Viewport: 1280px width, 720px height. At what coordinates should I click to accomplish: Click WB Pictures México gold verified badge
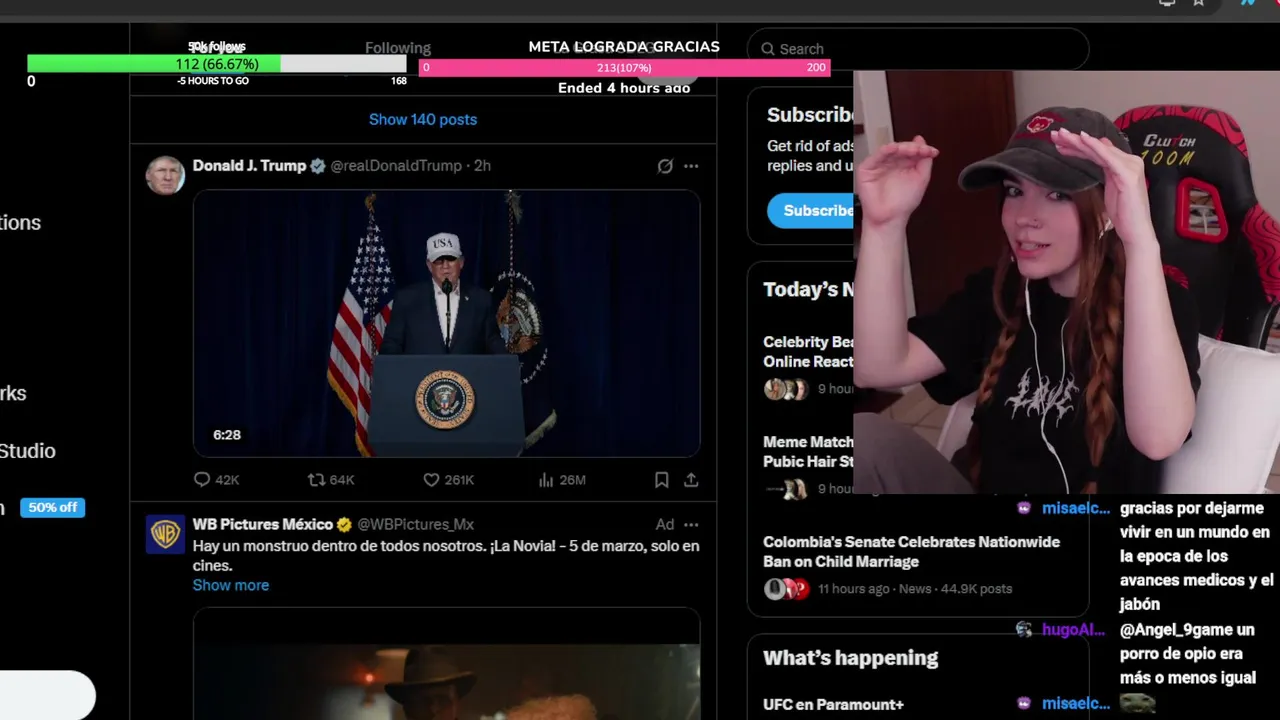(x=344, y=525)
